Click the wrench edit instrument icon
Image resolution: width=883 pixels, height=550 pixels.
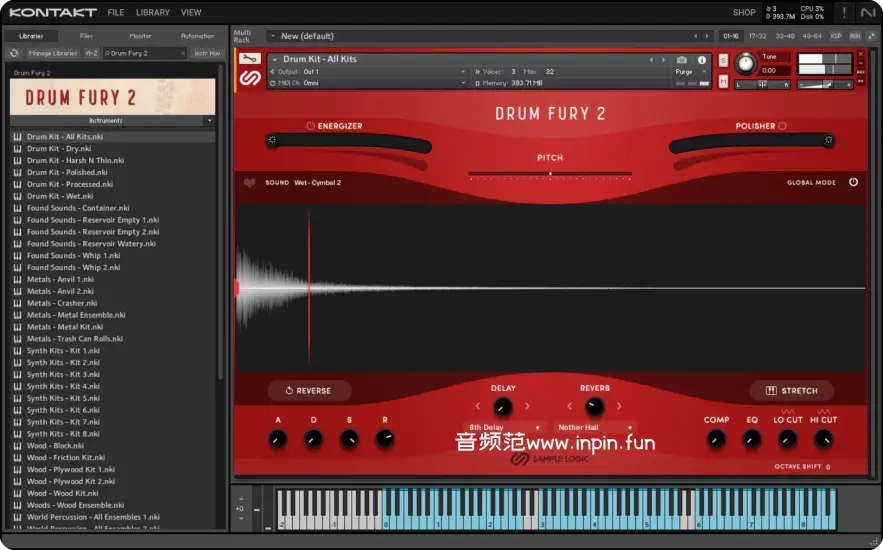tap(250, 59)
